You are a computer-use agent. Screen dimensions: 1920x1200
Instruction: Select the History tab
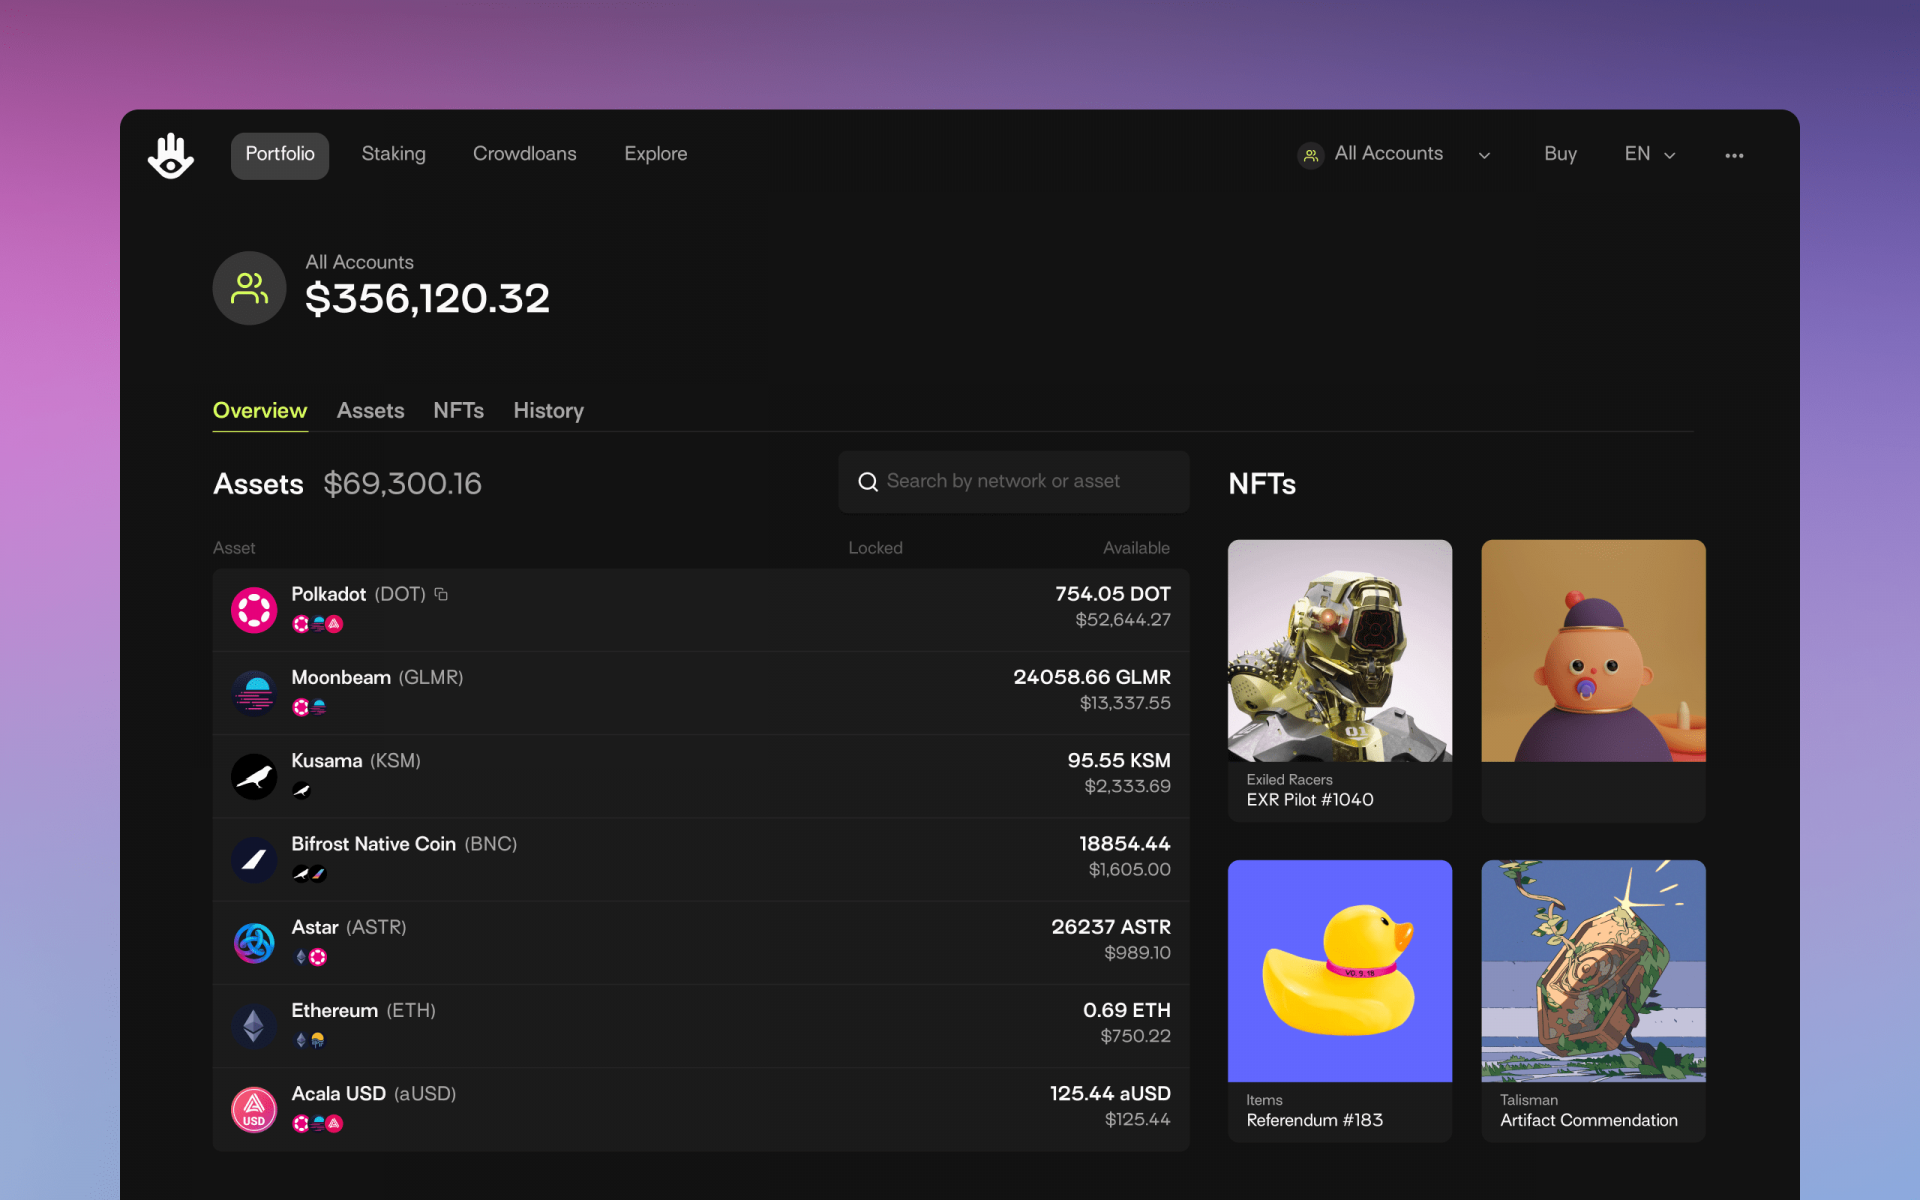point(549,411)
